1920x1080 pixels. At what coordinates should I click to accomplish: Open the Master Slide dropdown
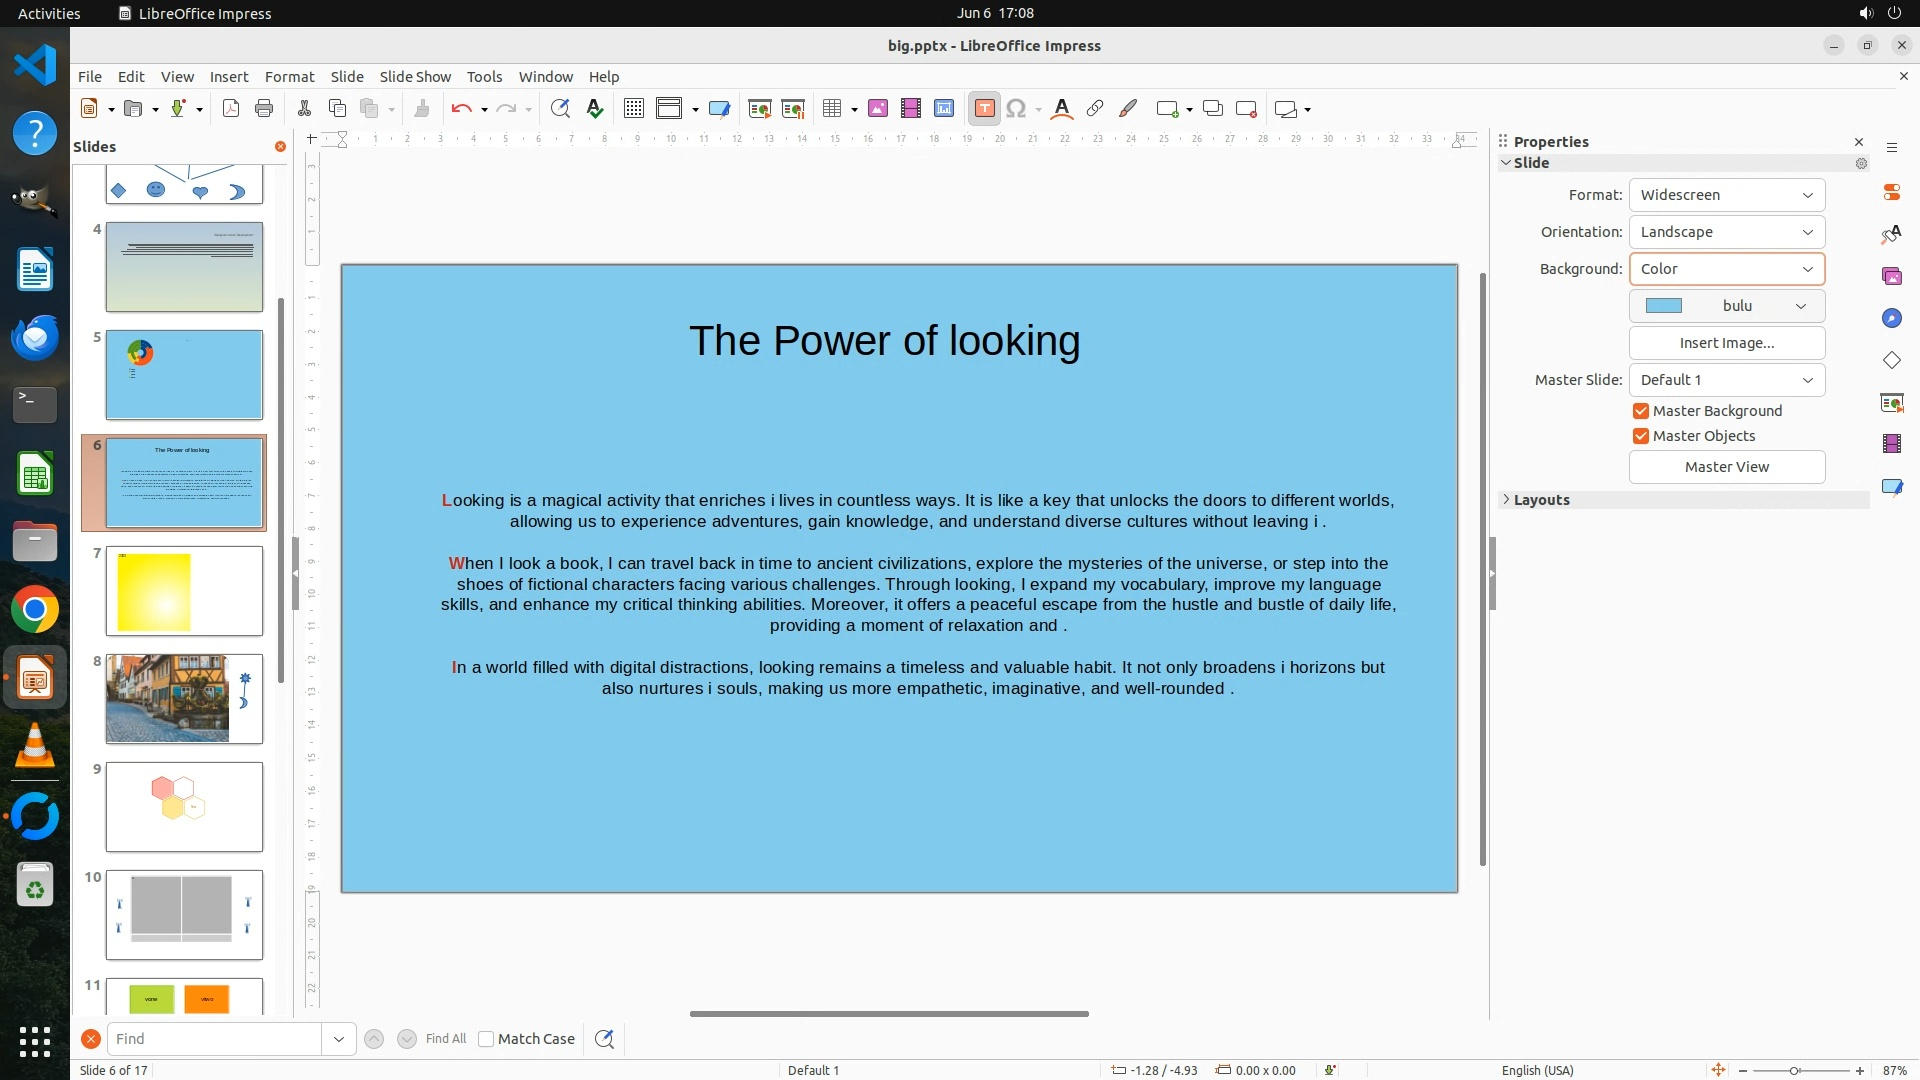point(1726,380)
